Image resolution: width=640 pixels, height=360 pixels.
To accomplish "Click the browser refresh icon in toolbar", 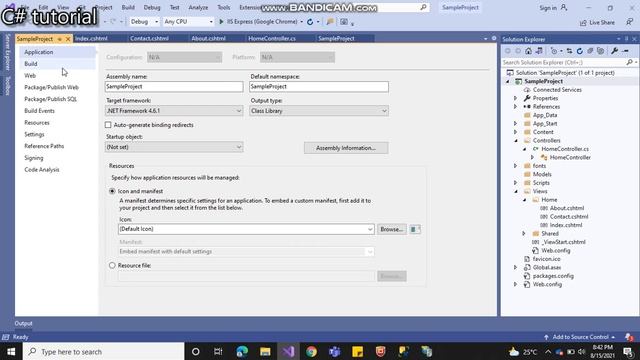I will click(x=310, y=22).
